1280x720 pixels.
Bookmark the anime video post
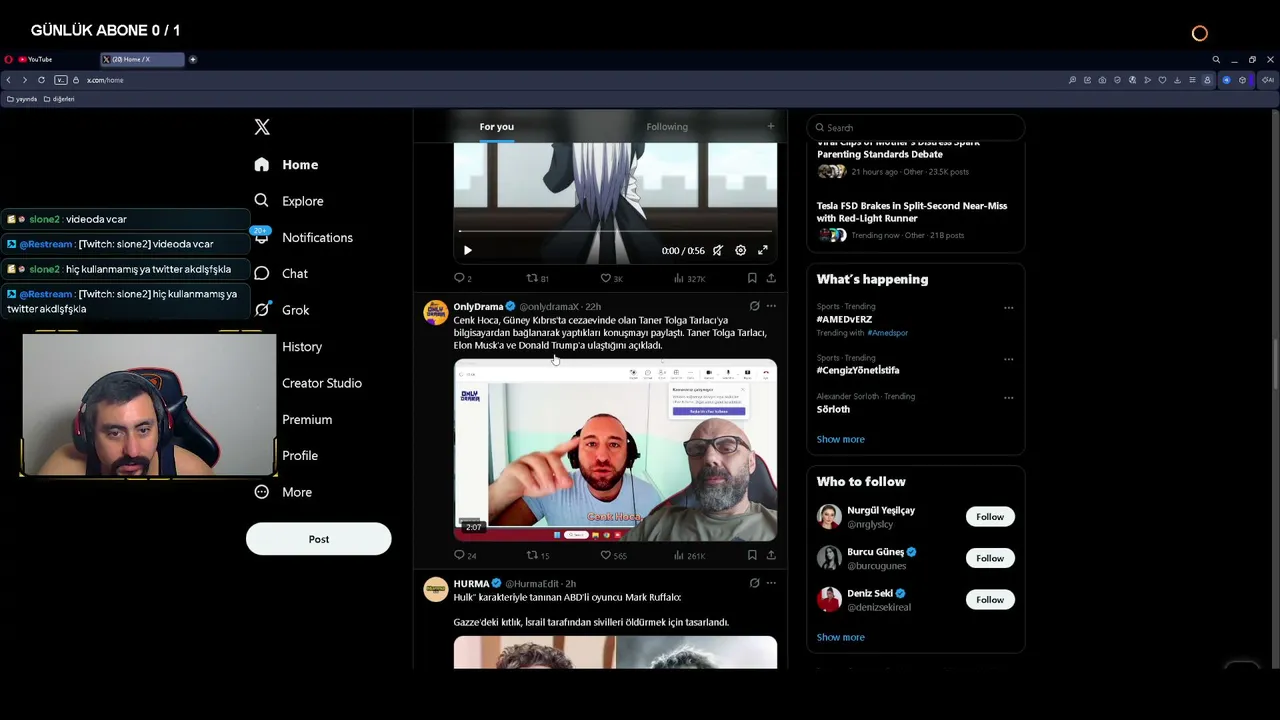pos(752,278)
